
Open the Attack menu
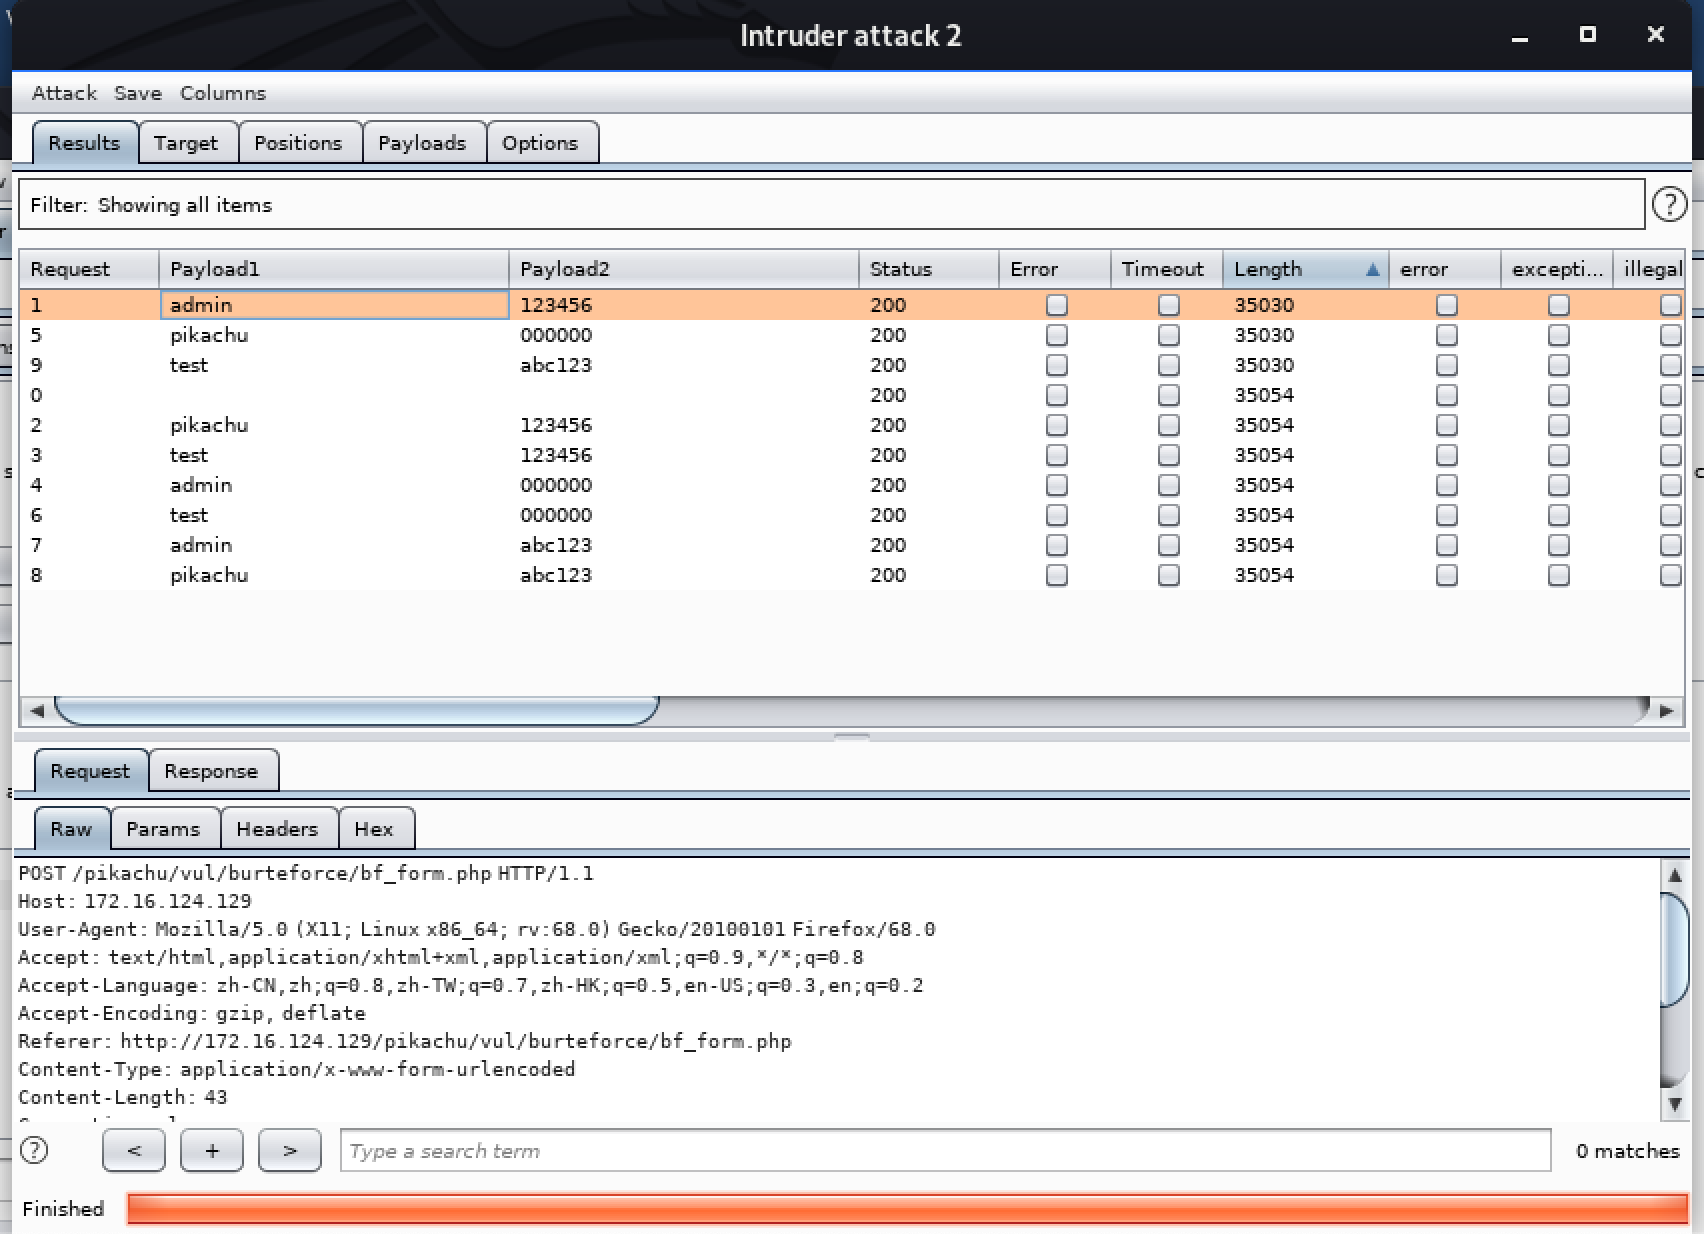[x=64, y=93]
